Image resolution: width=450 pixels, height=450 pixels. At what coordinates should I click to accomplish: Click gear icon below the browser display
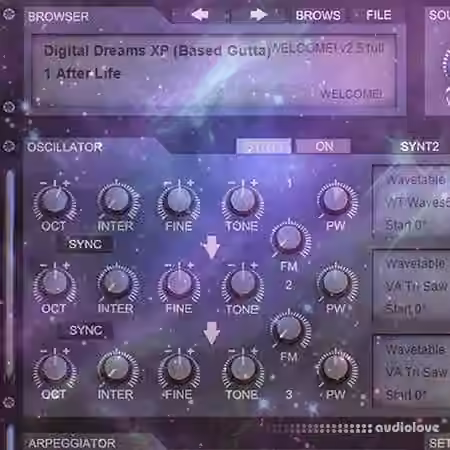click(9, 107)
